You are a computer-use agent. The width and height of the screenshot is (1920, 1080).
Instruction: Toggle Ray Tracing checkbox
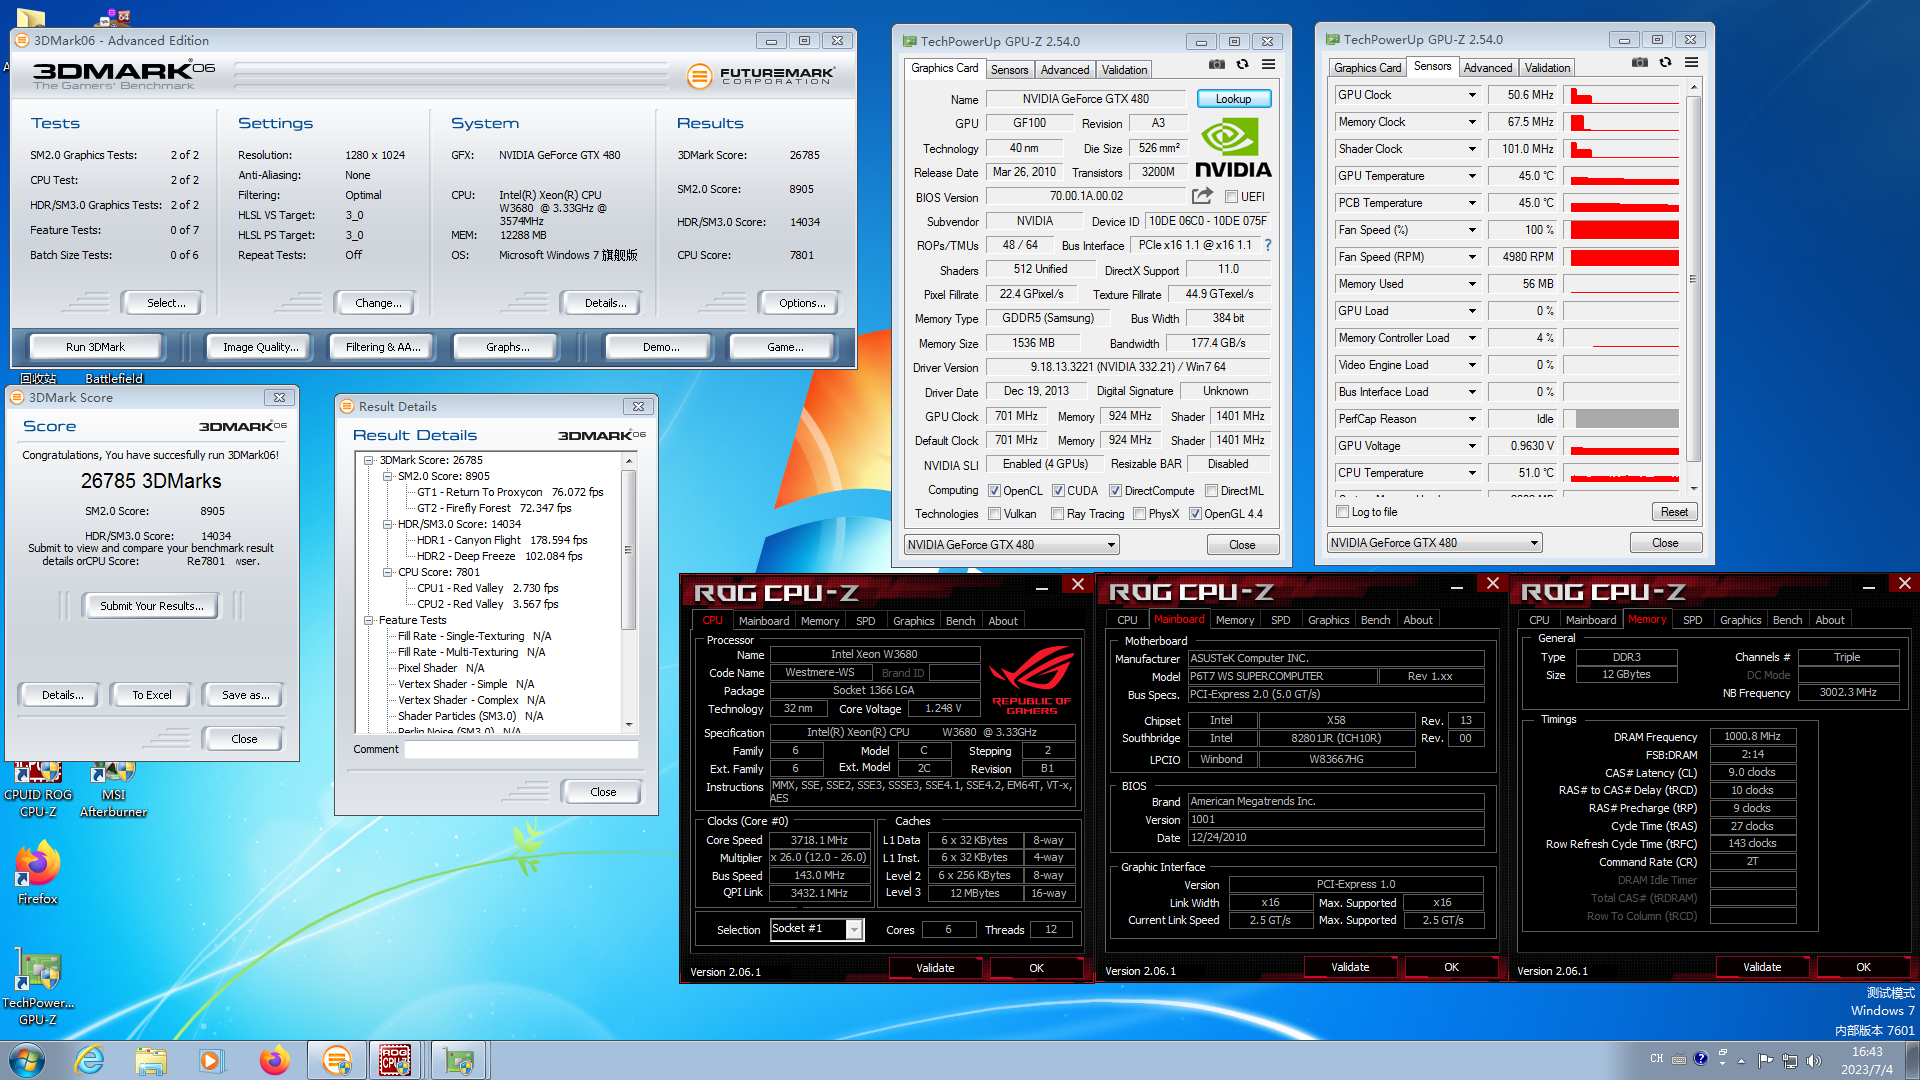1057,514
